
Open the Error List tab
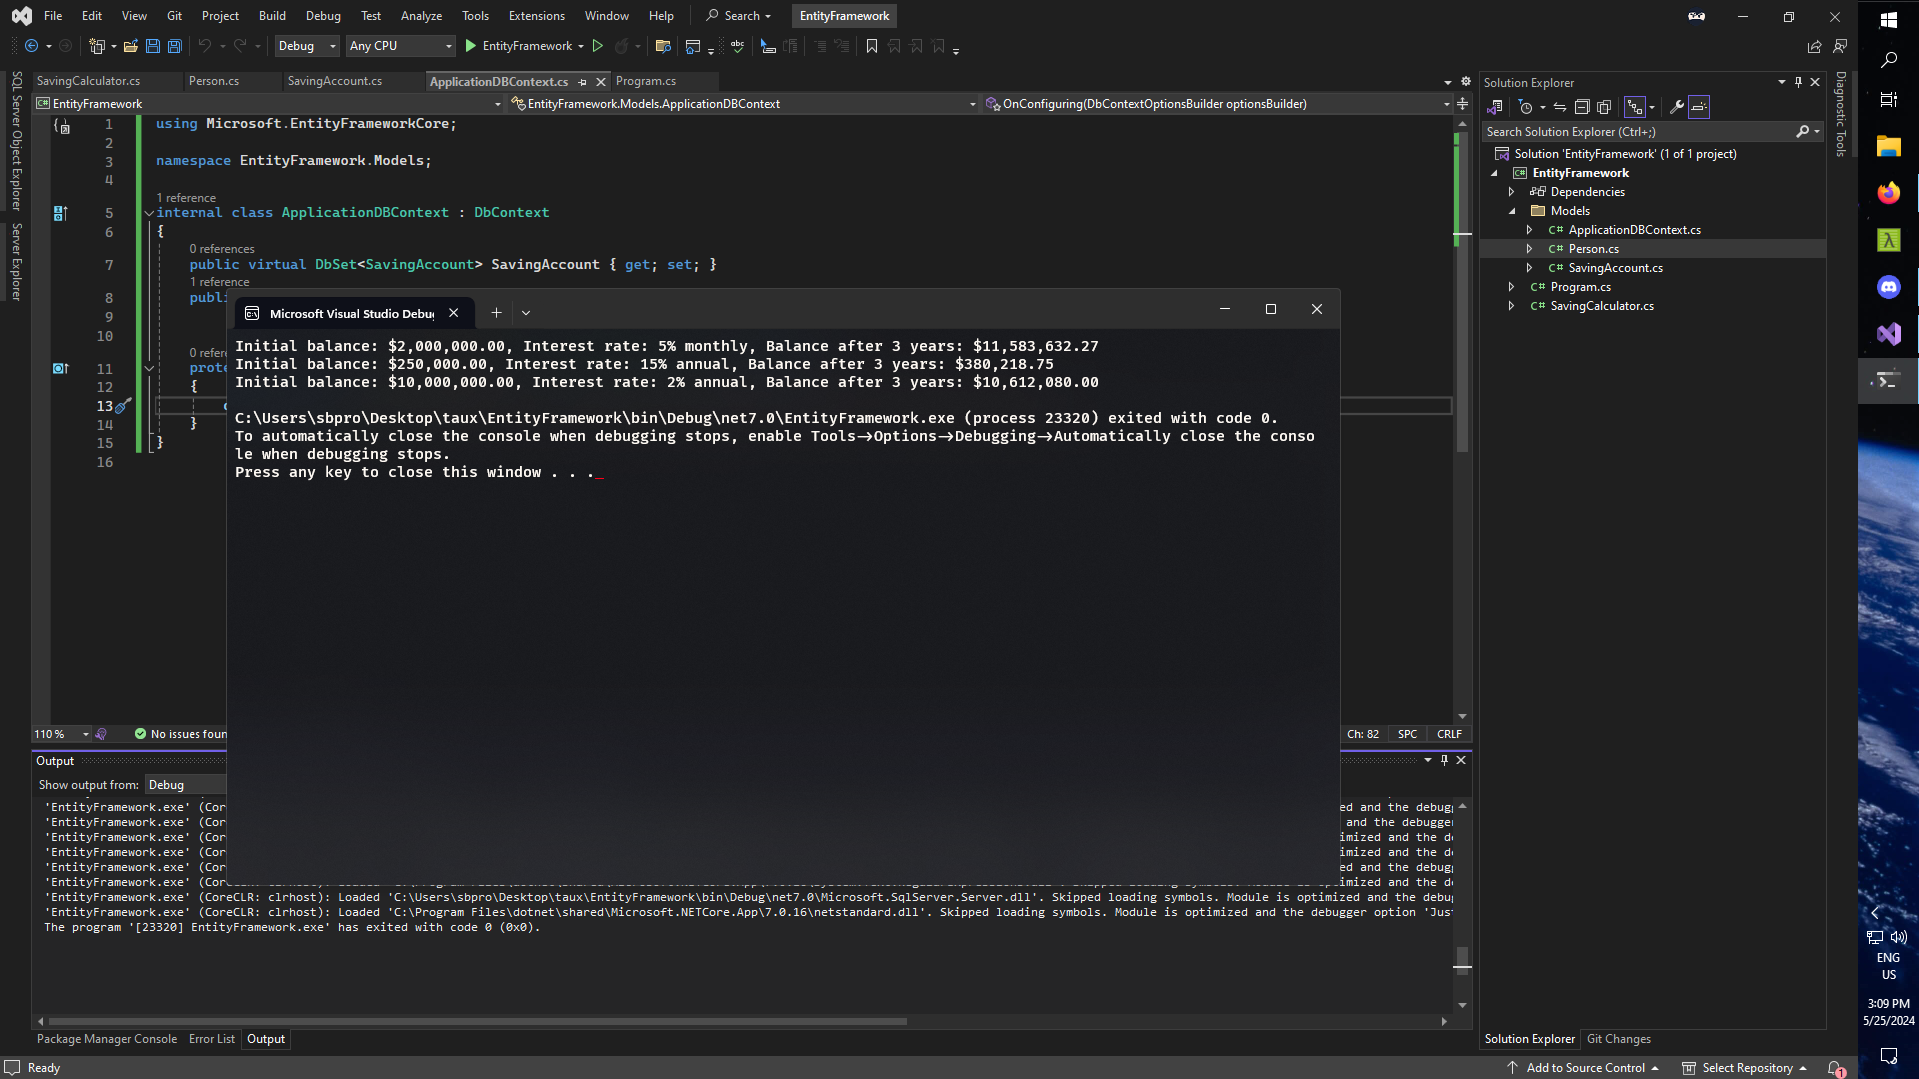212,1040
